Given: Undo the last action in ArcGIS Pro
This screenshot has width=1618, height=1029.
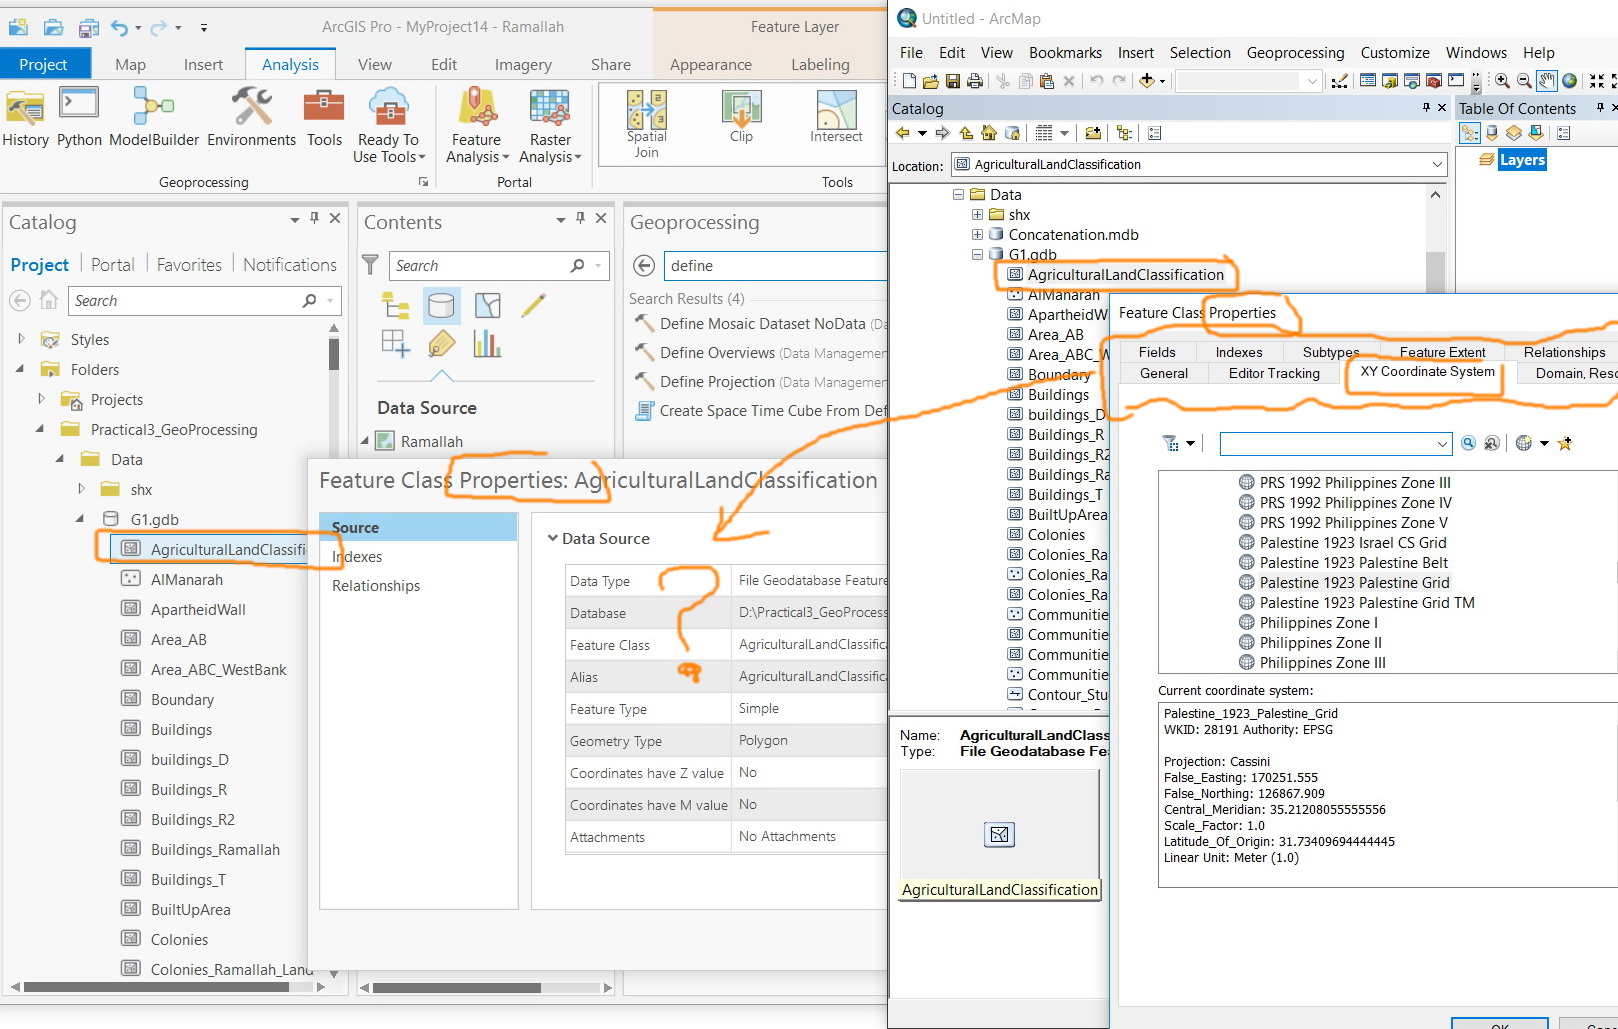Looking at the screenshot, I should [120, 27].
